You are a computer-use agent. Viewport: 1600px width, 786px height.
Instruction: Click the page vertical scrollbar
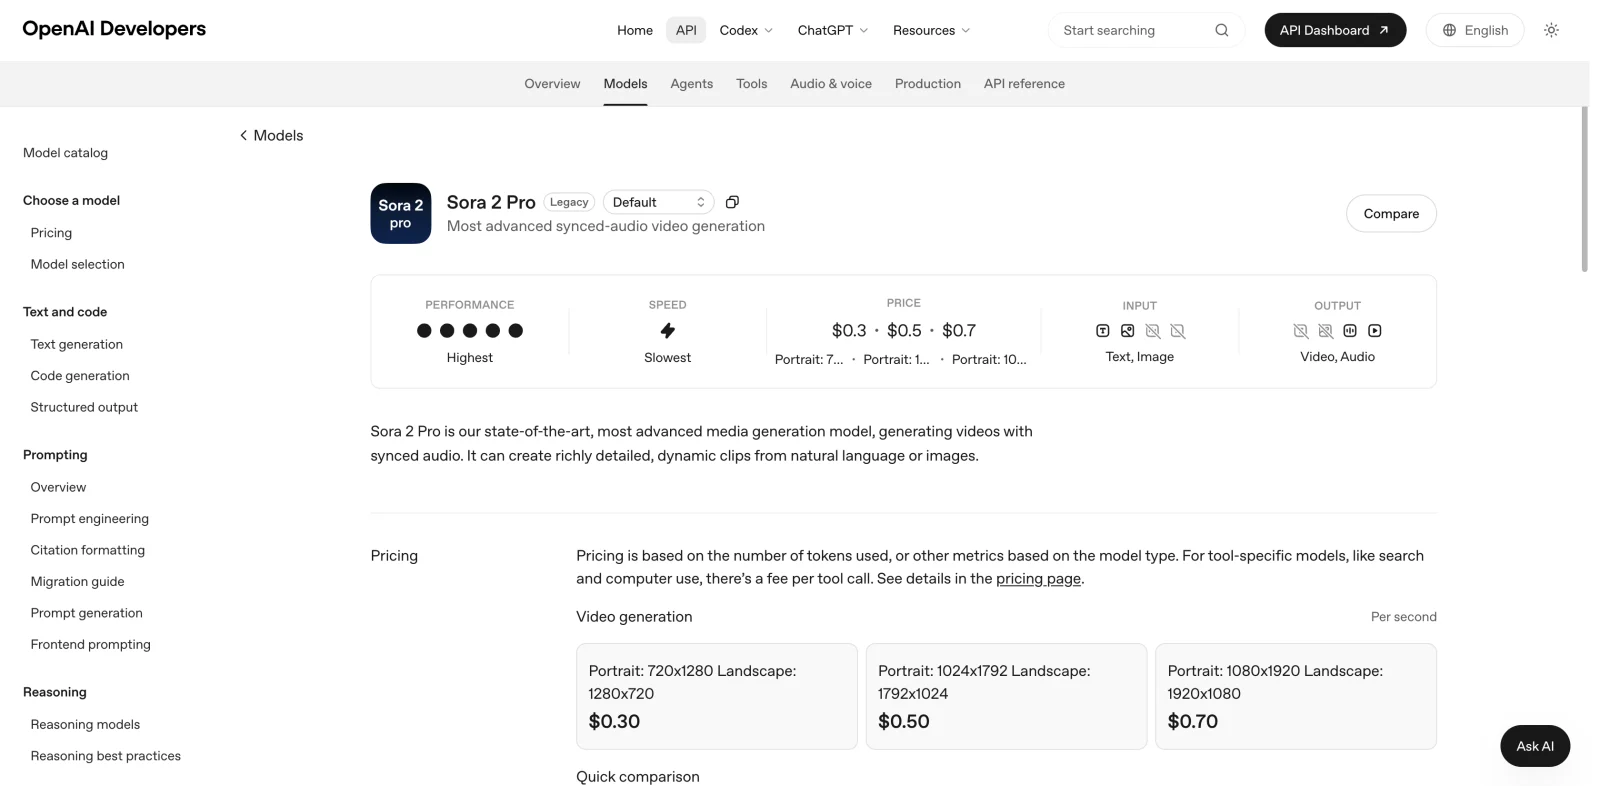pyautogui.click(x=1584, y=190)
